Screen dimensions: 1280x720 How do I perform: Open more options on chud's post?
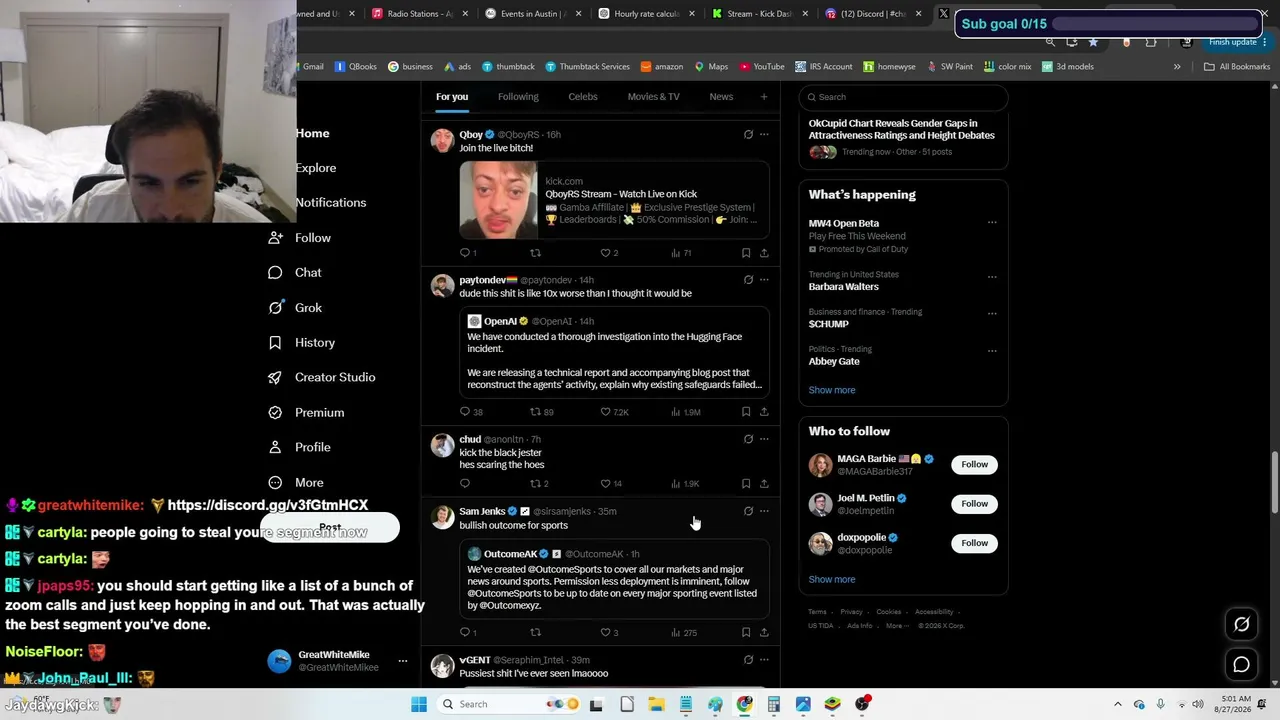click(x=764, y=439)
